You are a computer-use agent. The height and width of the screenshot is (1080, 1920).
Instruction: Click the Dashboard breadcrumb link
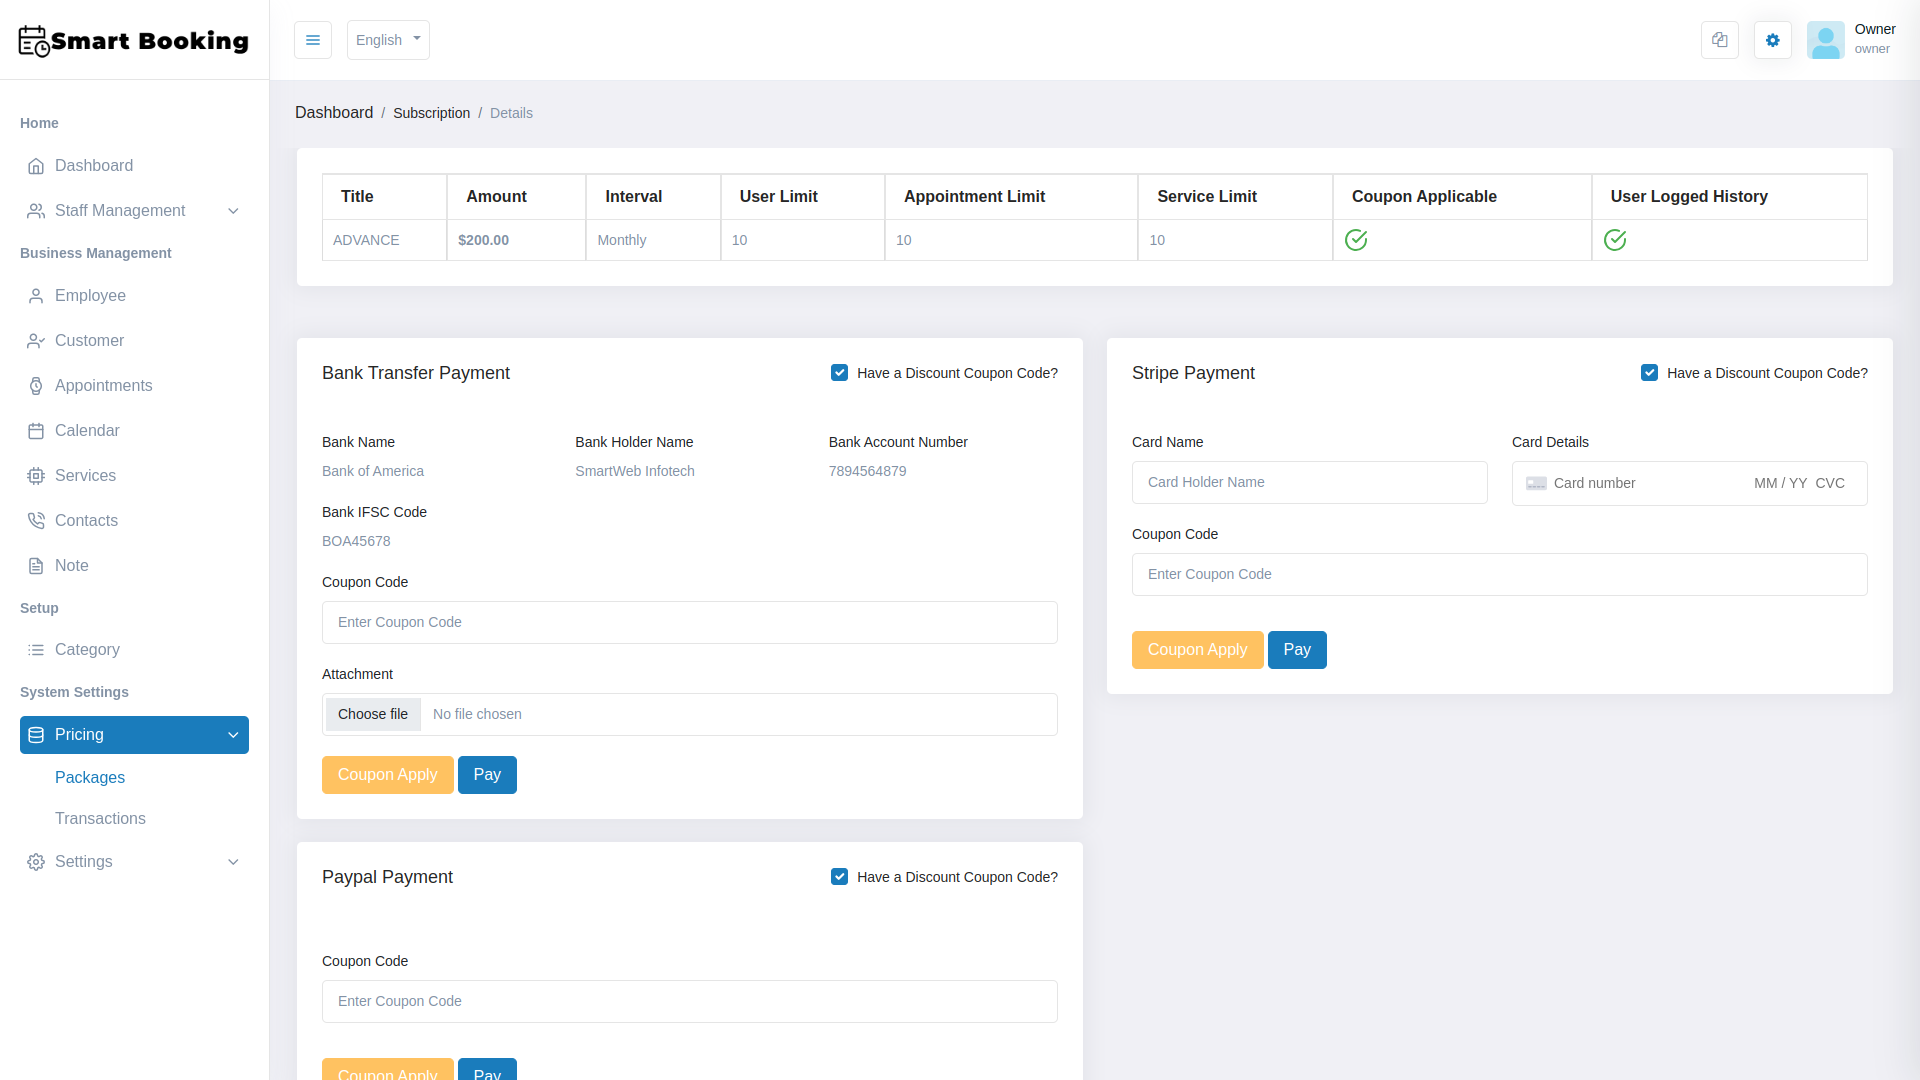point(334,112)
